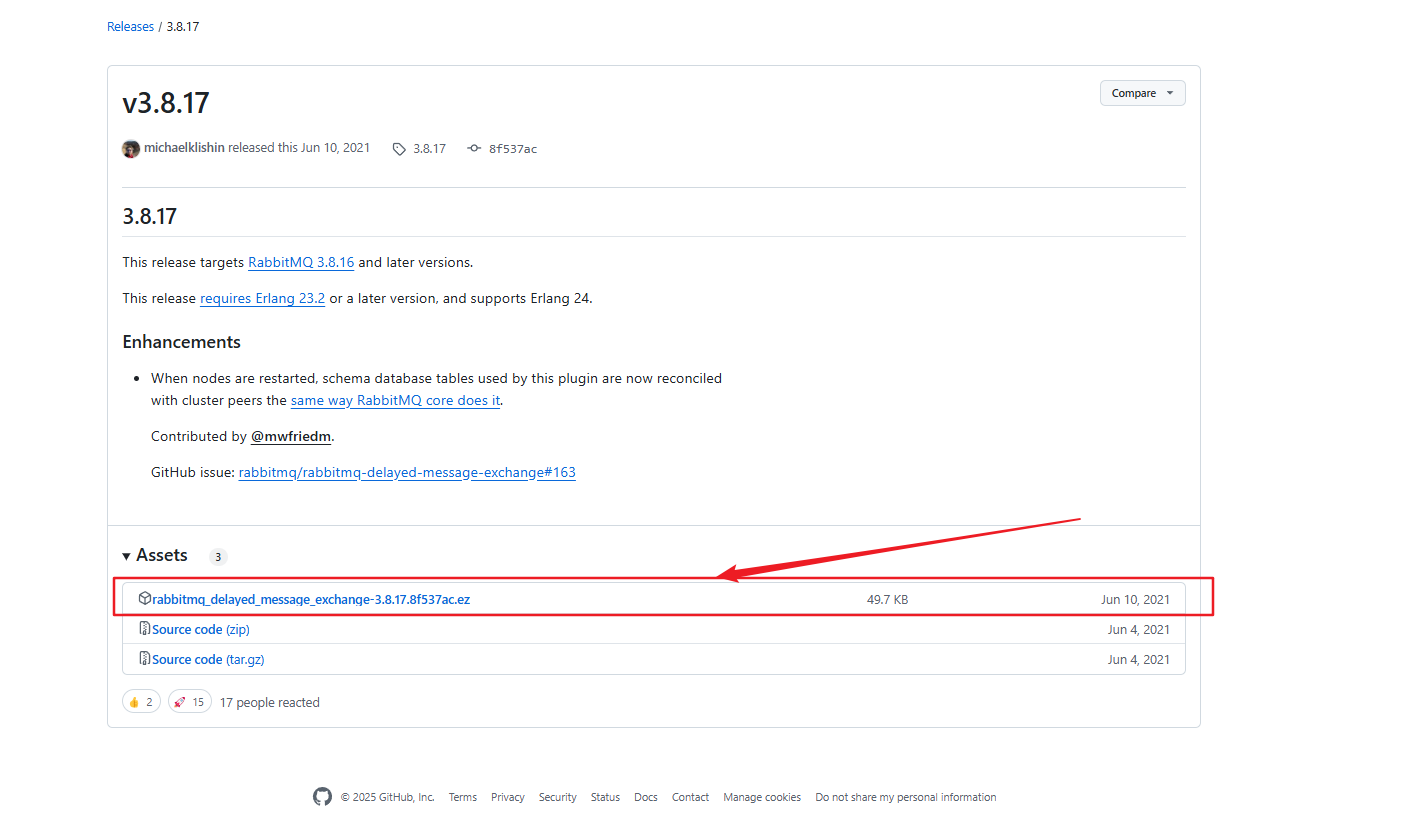Click michaelklishin's avatar image
Image resolution: width=1403 pixels, height=829 pixels.
[131, 149]
